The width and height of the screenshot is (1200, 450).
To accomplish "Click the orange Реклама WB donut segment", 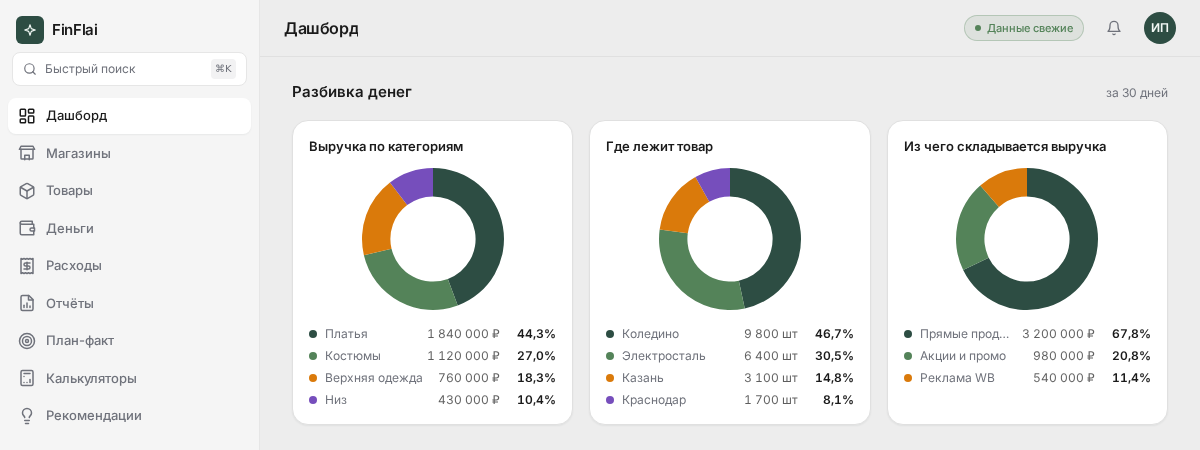I will point(1007,186).
